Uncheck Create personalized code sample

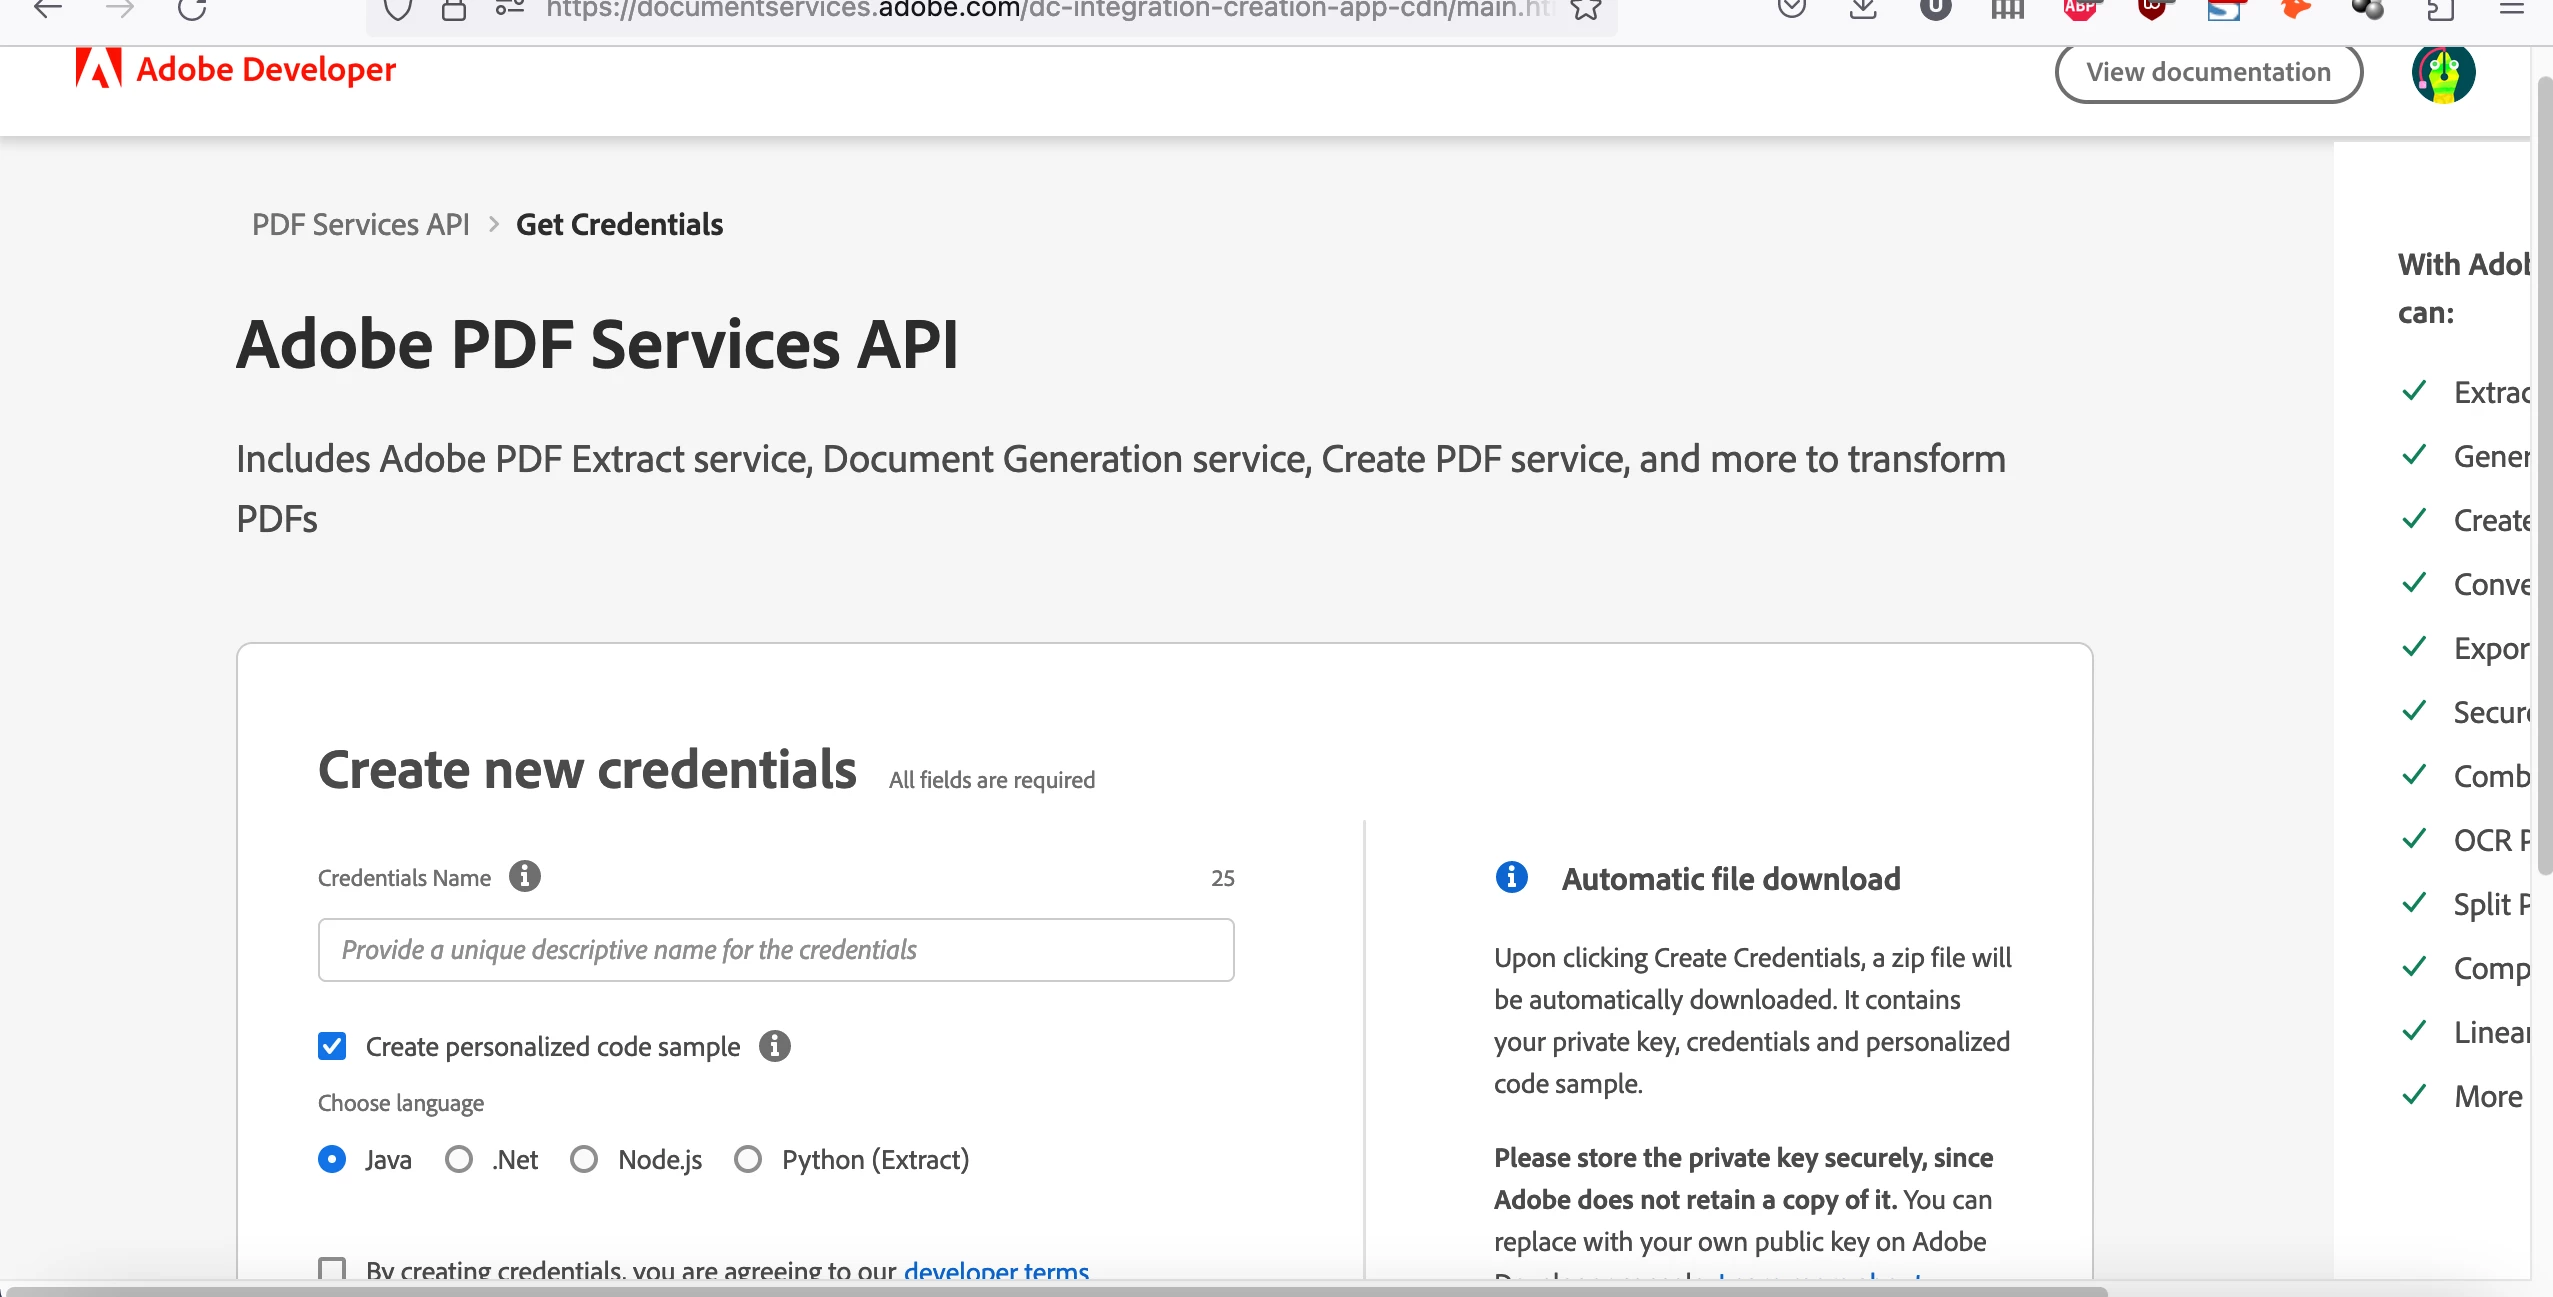click(332, 1046)
